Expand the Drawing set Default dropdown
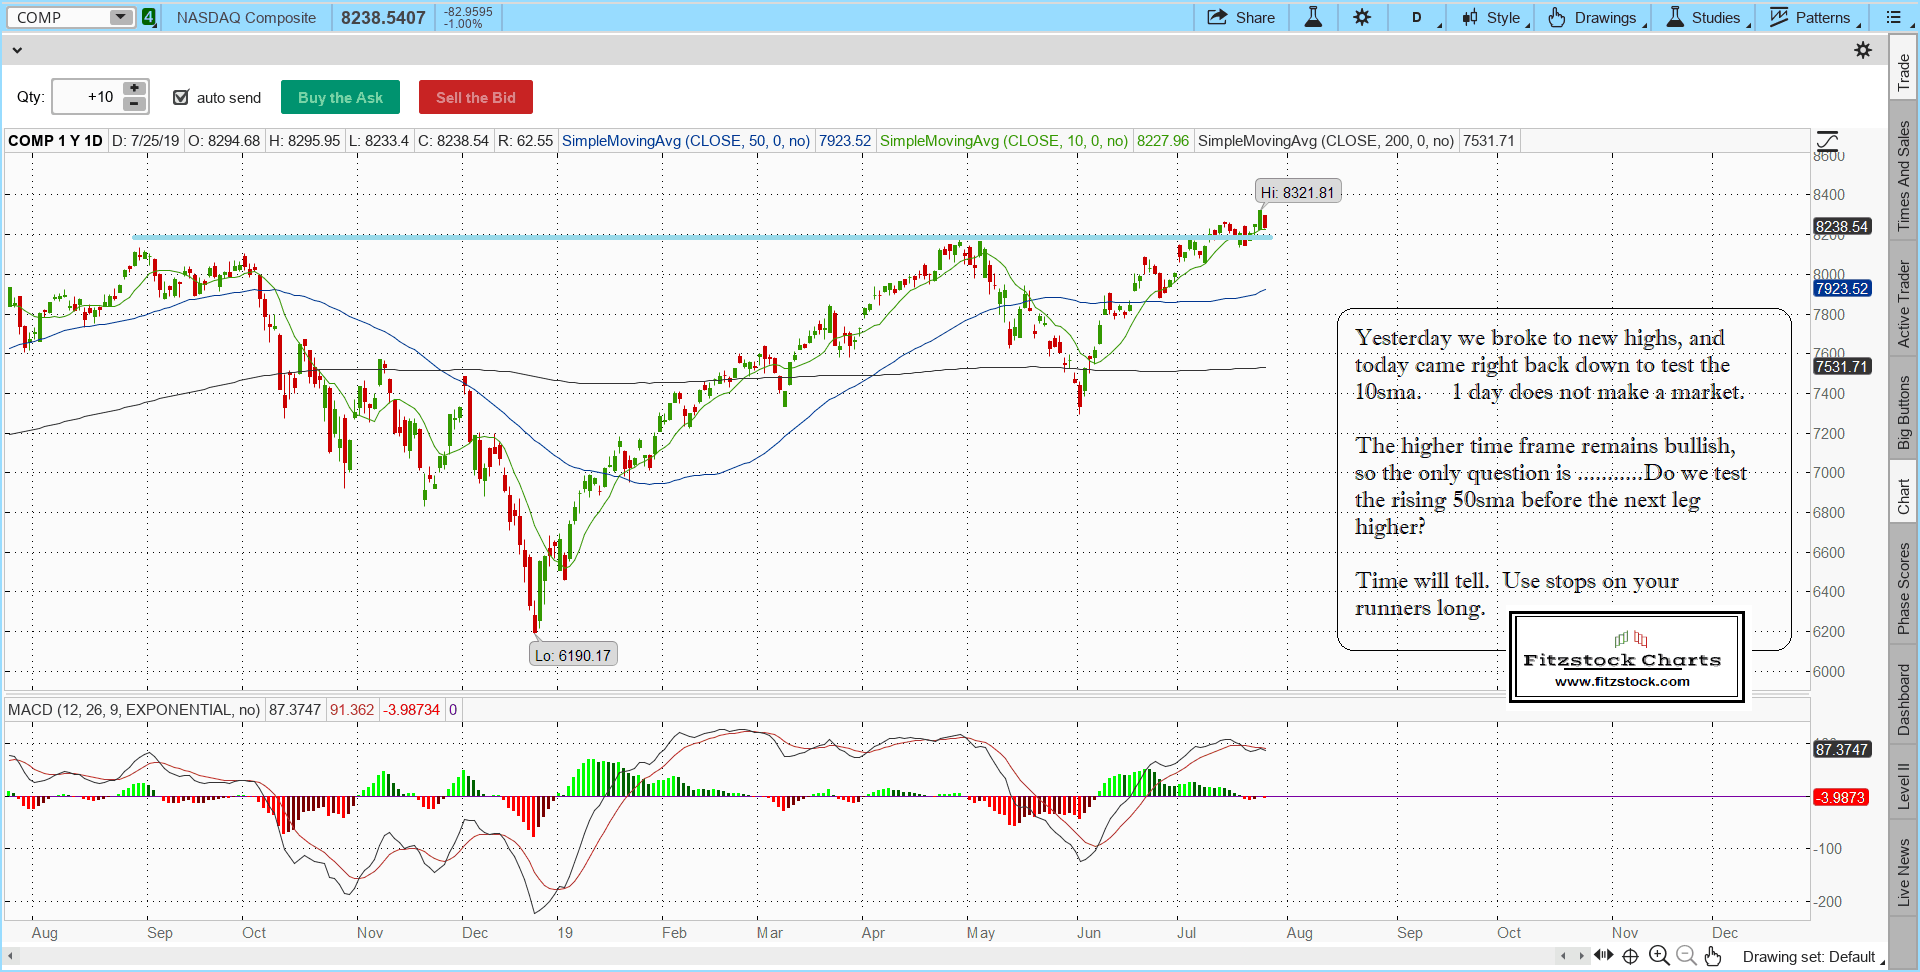Viewport: 1920px width, 972px height. (1812, 957)
